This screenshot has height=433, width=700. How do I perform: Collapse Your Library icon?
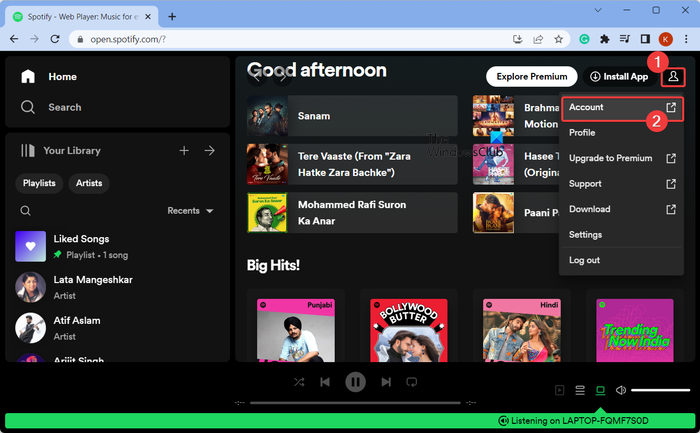(27, 150)
